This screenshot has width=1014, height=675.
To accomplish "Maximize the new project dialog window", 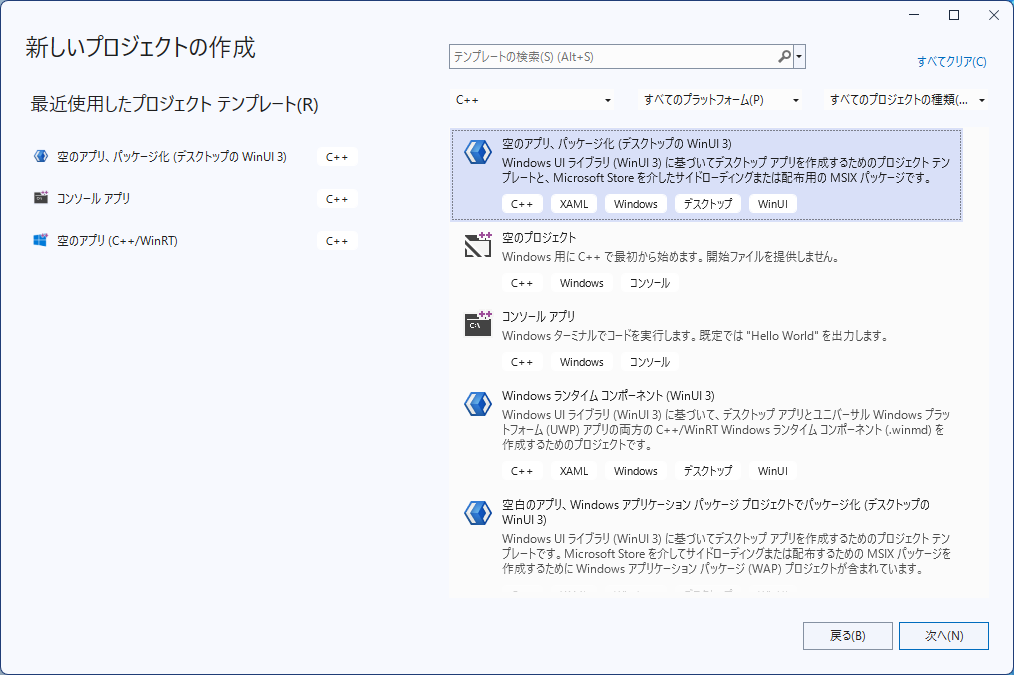I will click(954, 15).
